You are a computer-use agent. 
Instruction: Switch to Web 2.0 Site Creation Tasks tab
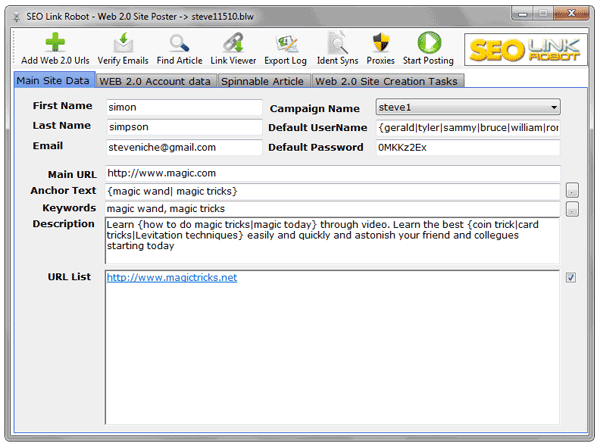click(x=388, y=81)
